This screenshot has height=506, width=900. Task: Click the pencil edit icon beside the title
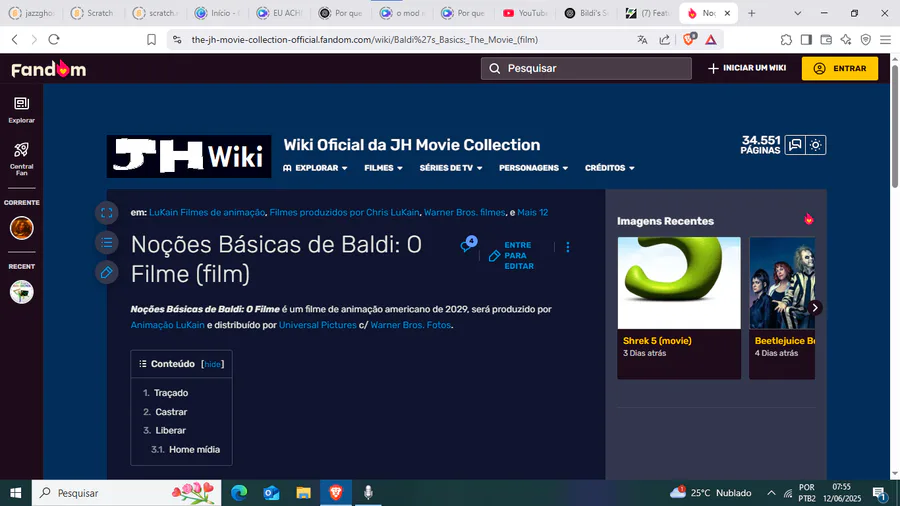coord(107,273)
